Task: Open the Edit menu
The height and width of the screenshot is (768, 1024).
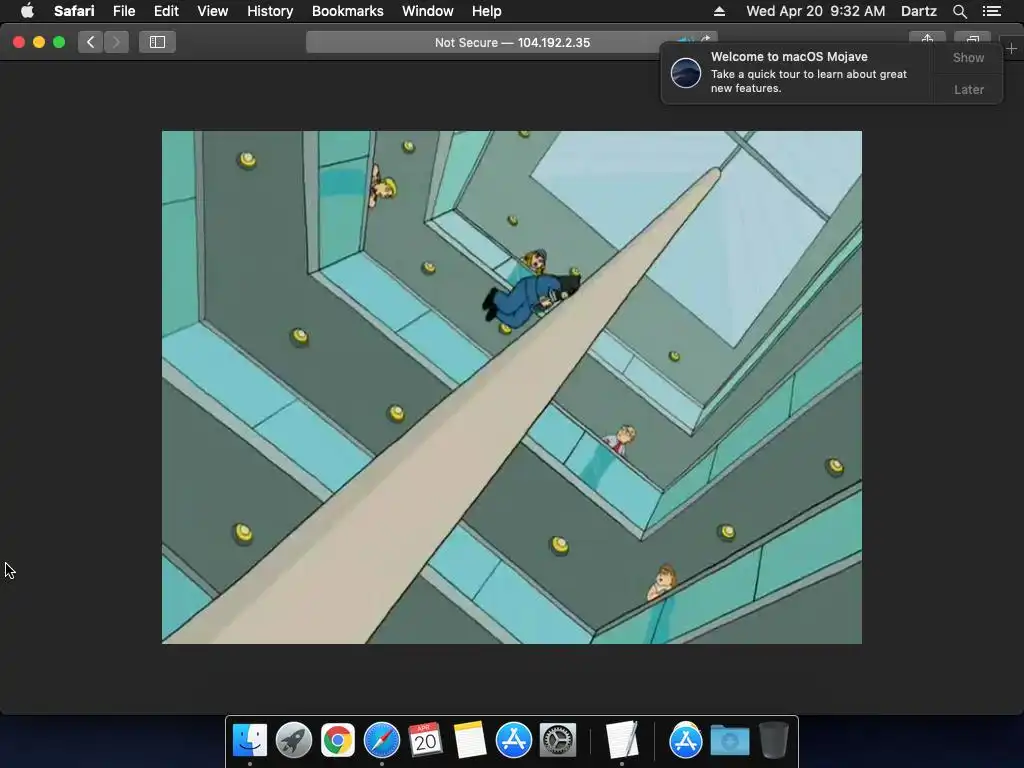Action: [166, 11]
